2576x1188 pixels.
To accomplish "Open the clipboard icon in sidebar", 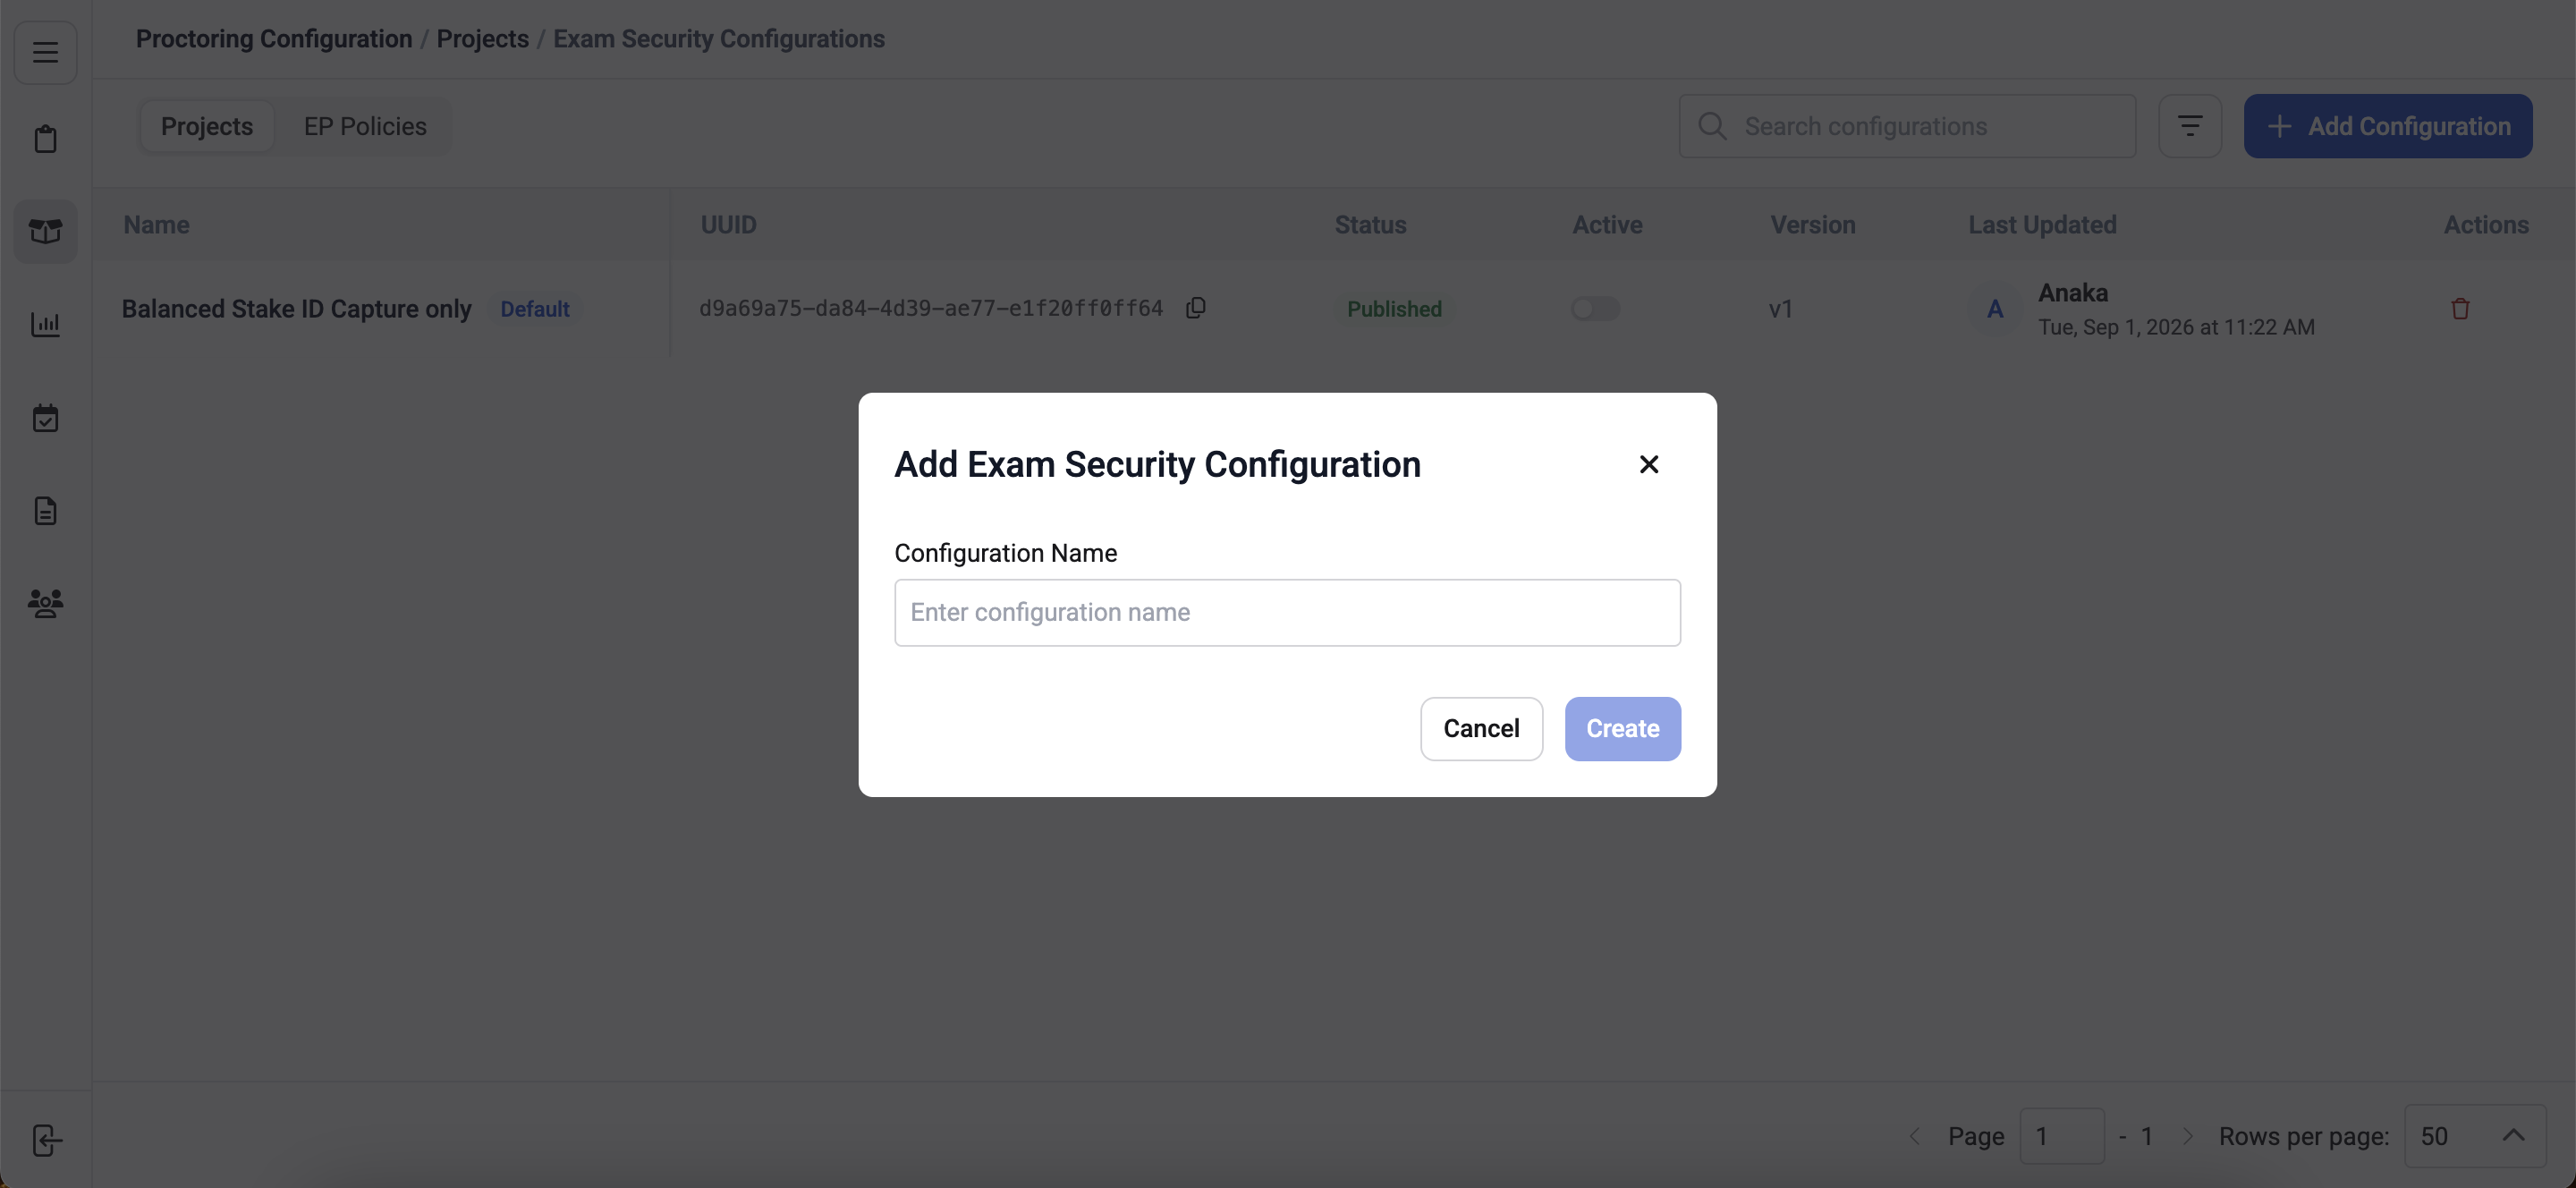I will click(x=45, y=139).
